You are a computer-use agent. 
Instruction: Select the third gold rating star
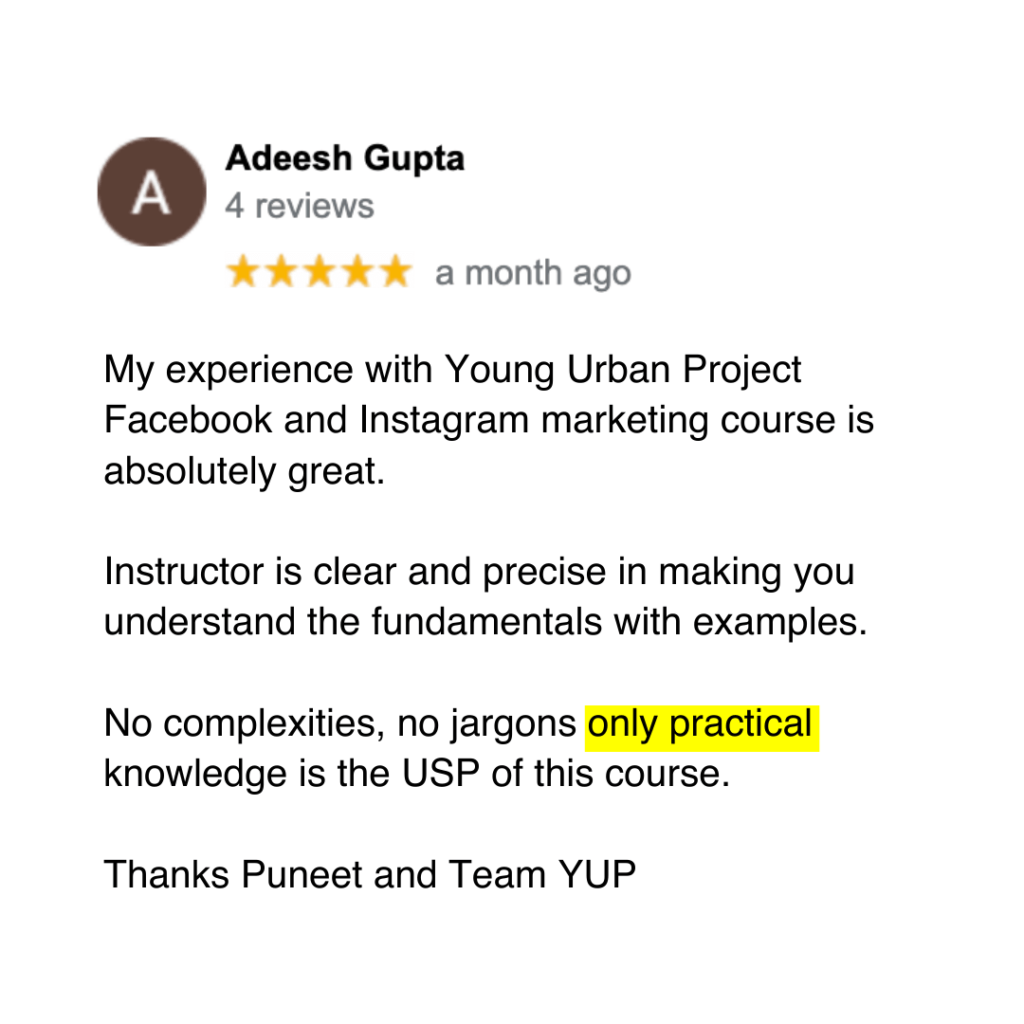[319, 272]
